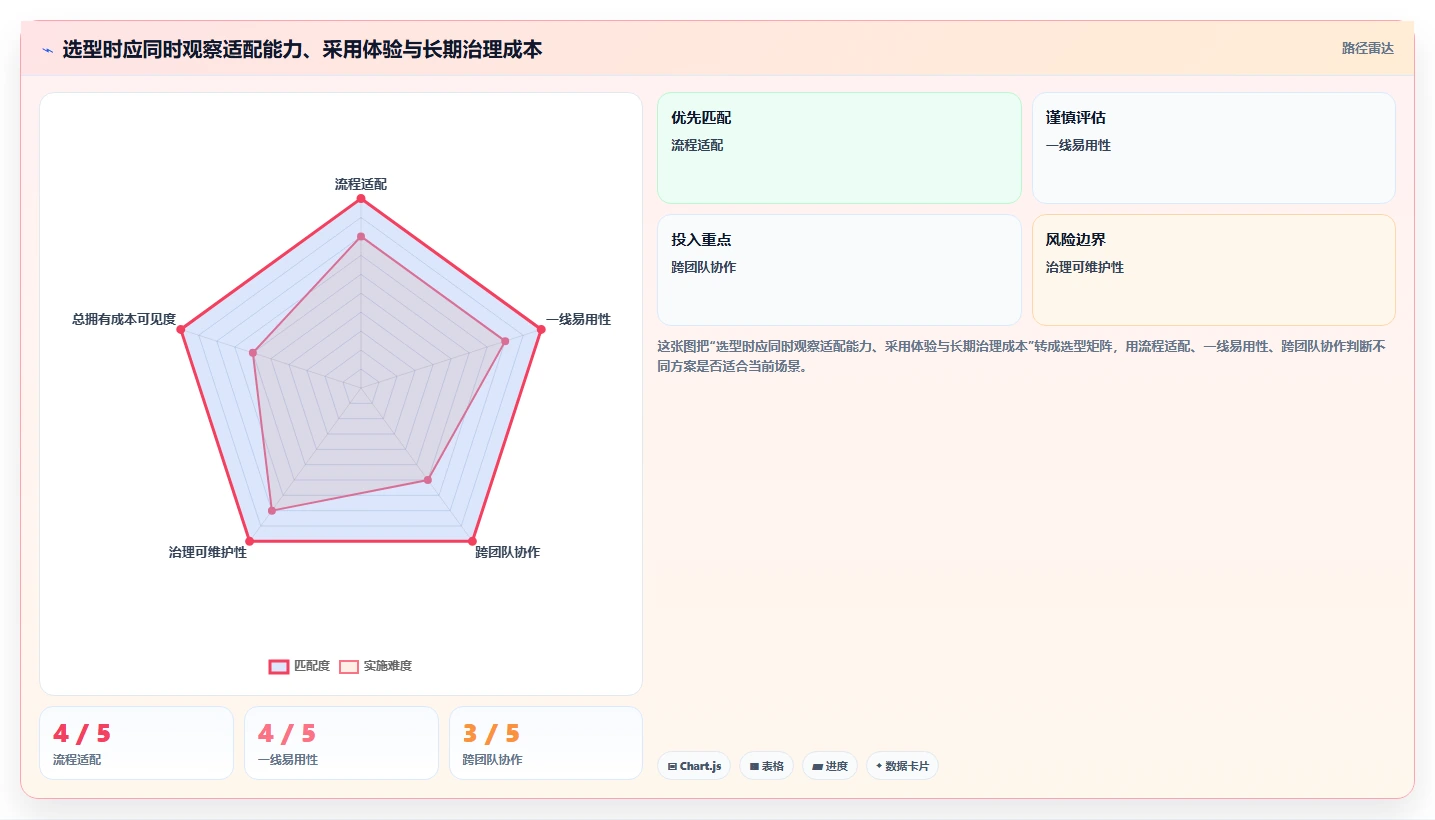The height and width of the screenshot is (820, 1435).
Task: Click the chart icon in Chart.js chip
Action: point(673,767)
